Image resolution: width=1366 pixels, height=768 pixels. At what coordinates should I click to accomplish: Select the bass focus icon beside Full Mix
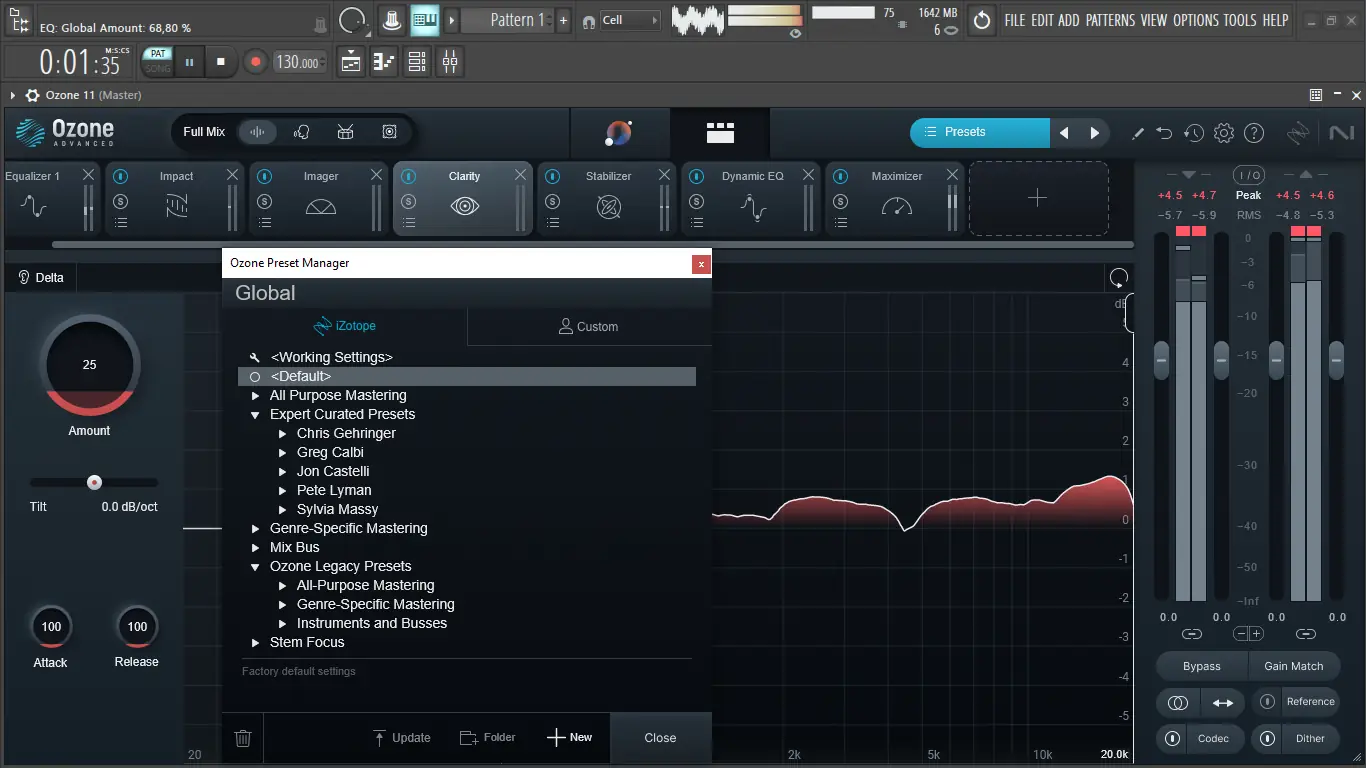tap(389, 132)
